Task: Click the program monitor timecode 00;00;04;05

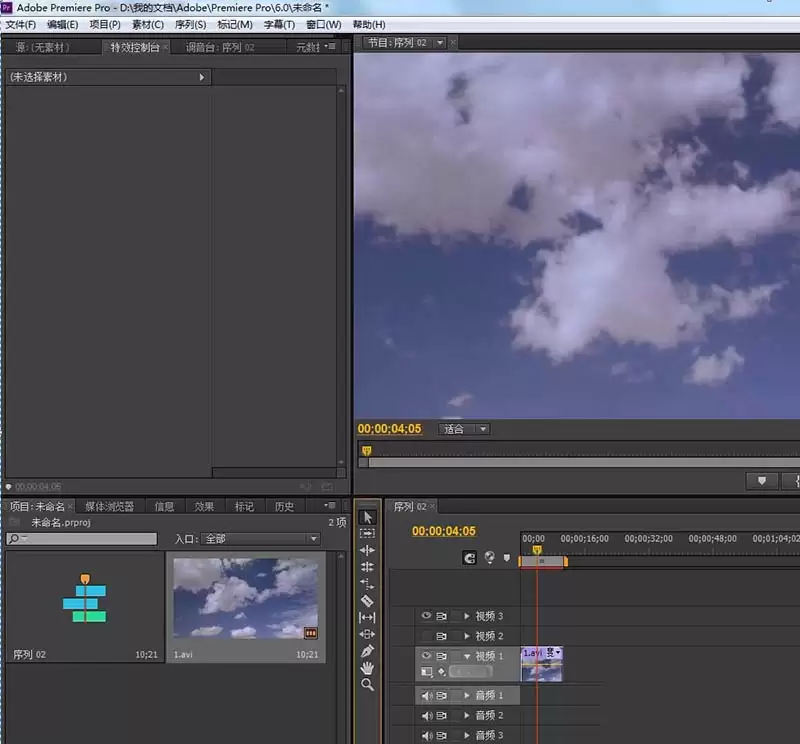Action: 389,429
